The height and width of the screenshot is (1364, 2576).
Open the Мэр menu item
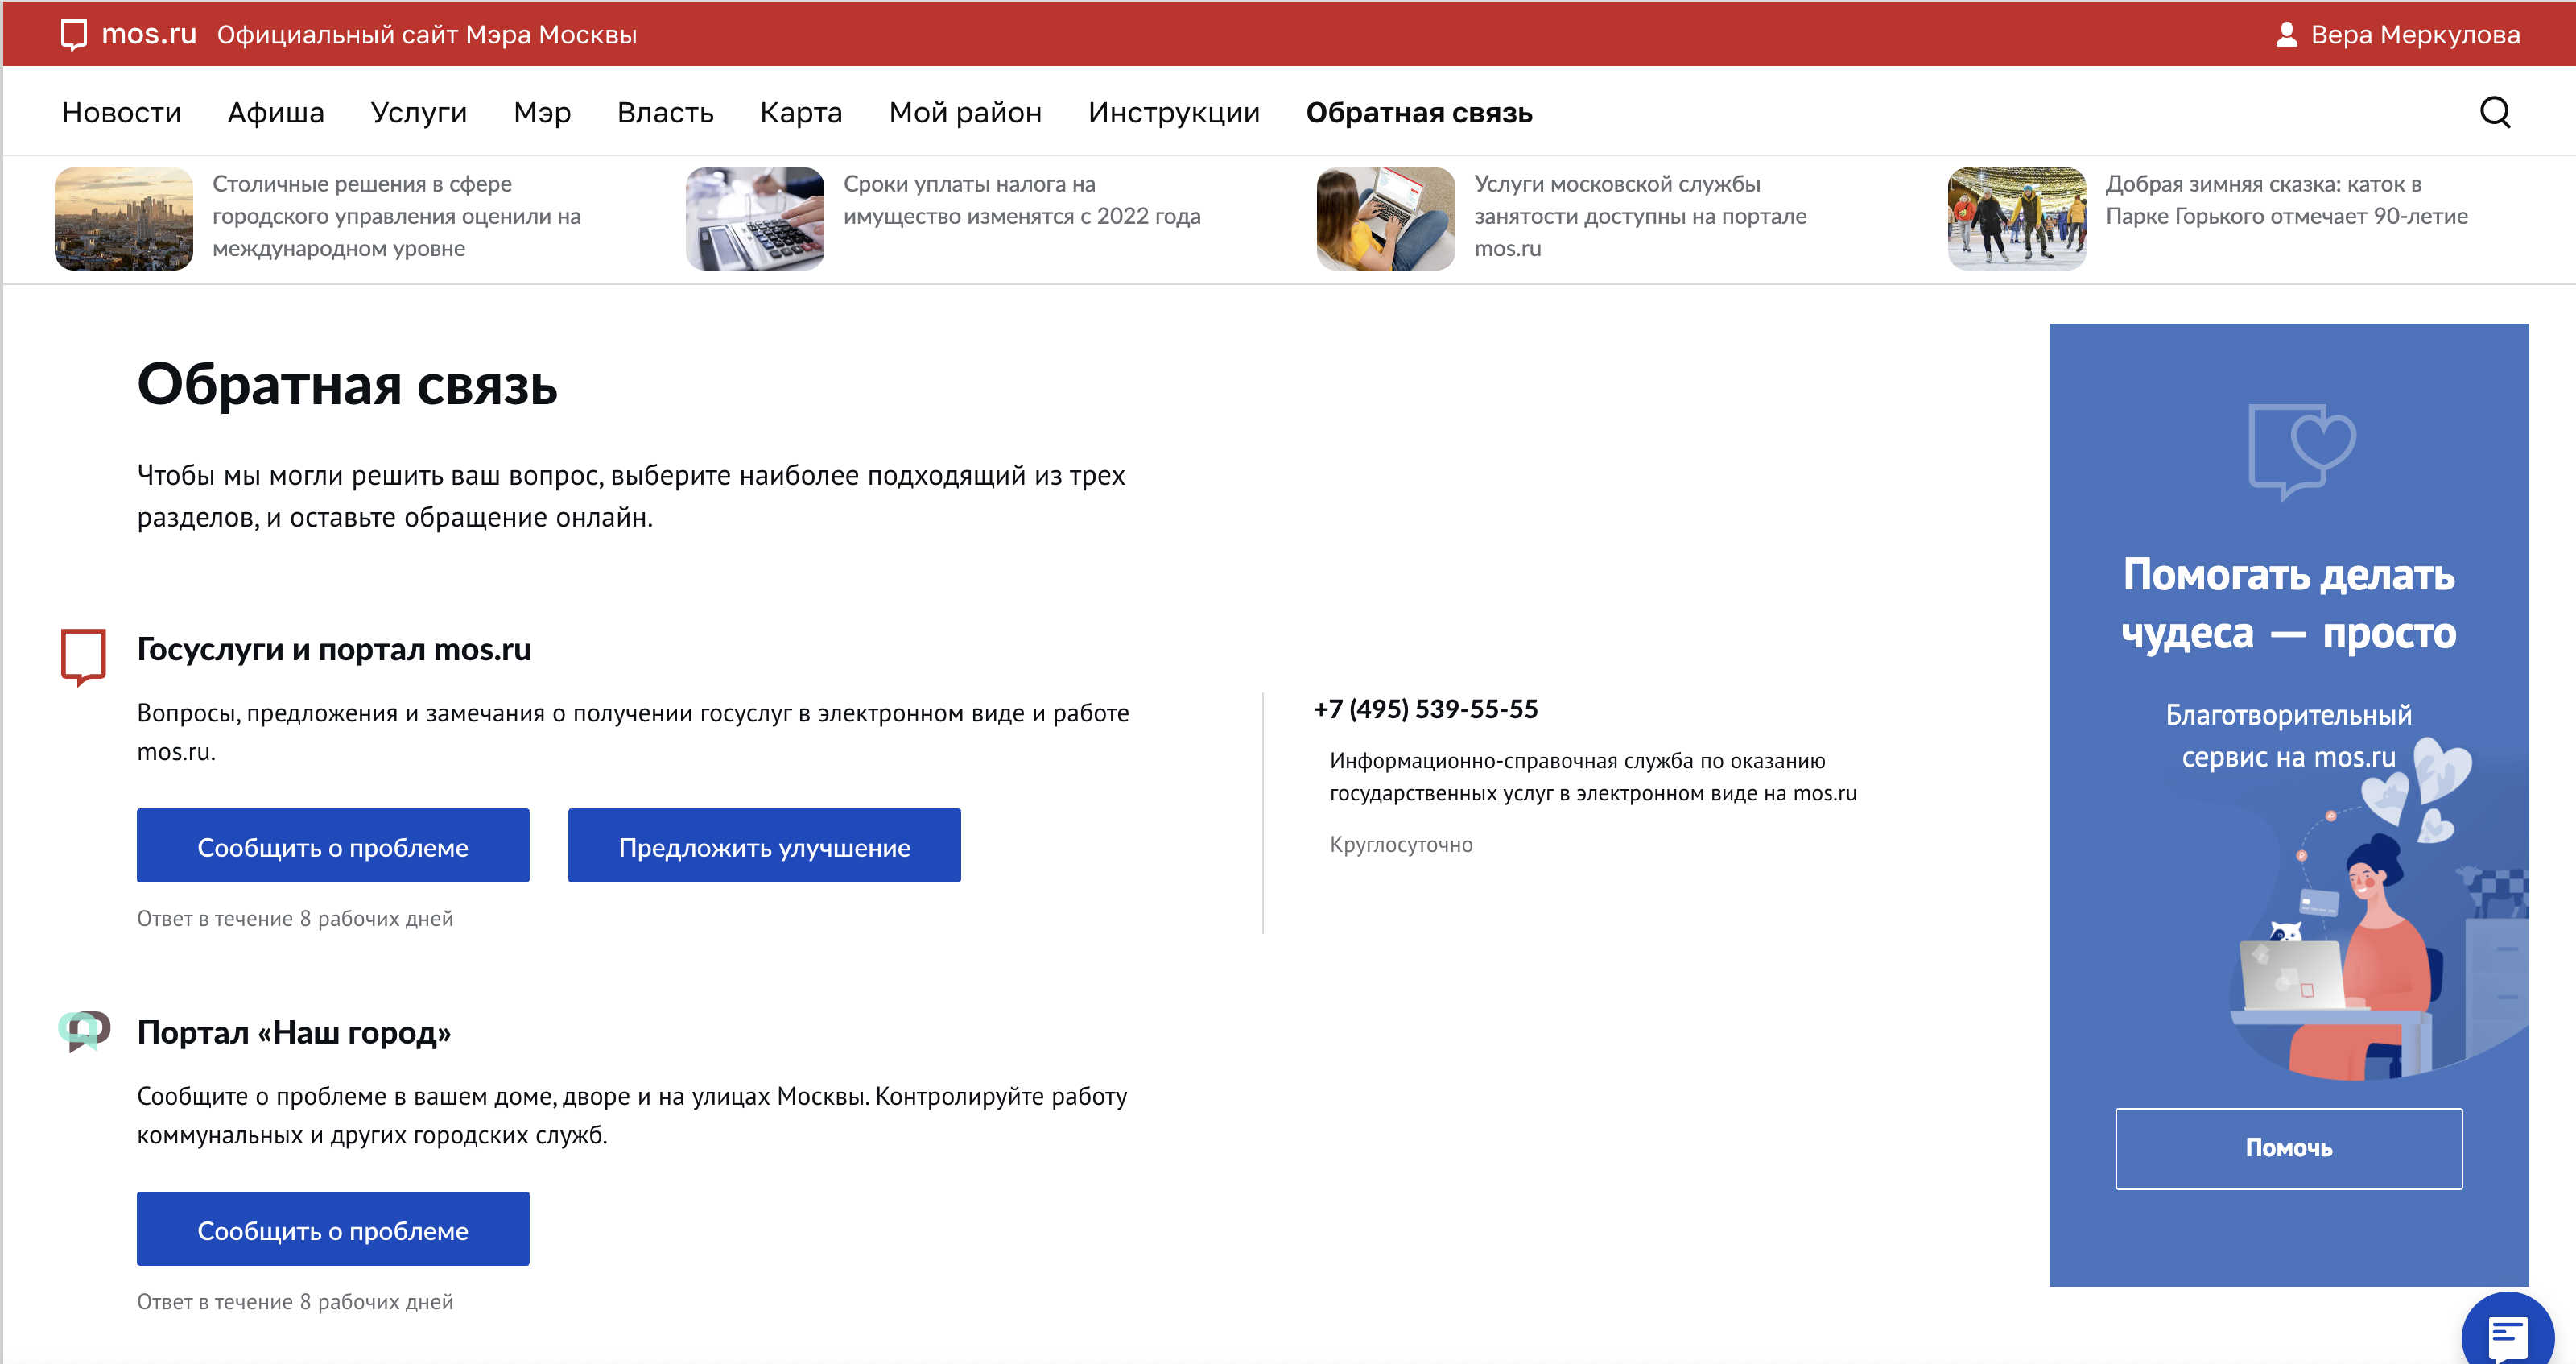click(x=542, y=112)
